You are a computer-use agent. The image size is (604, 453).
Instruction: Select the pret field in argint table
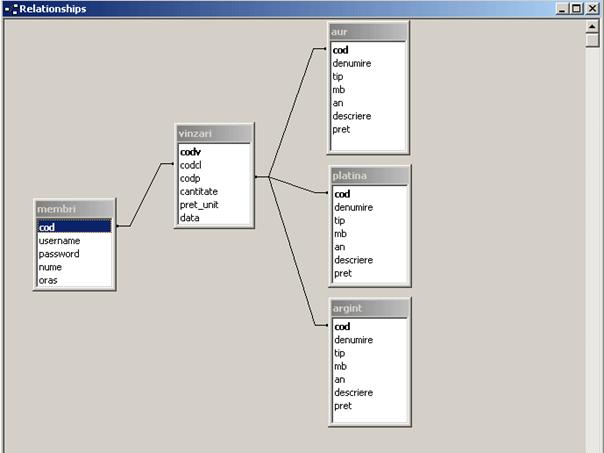[343, 406]
